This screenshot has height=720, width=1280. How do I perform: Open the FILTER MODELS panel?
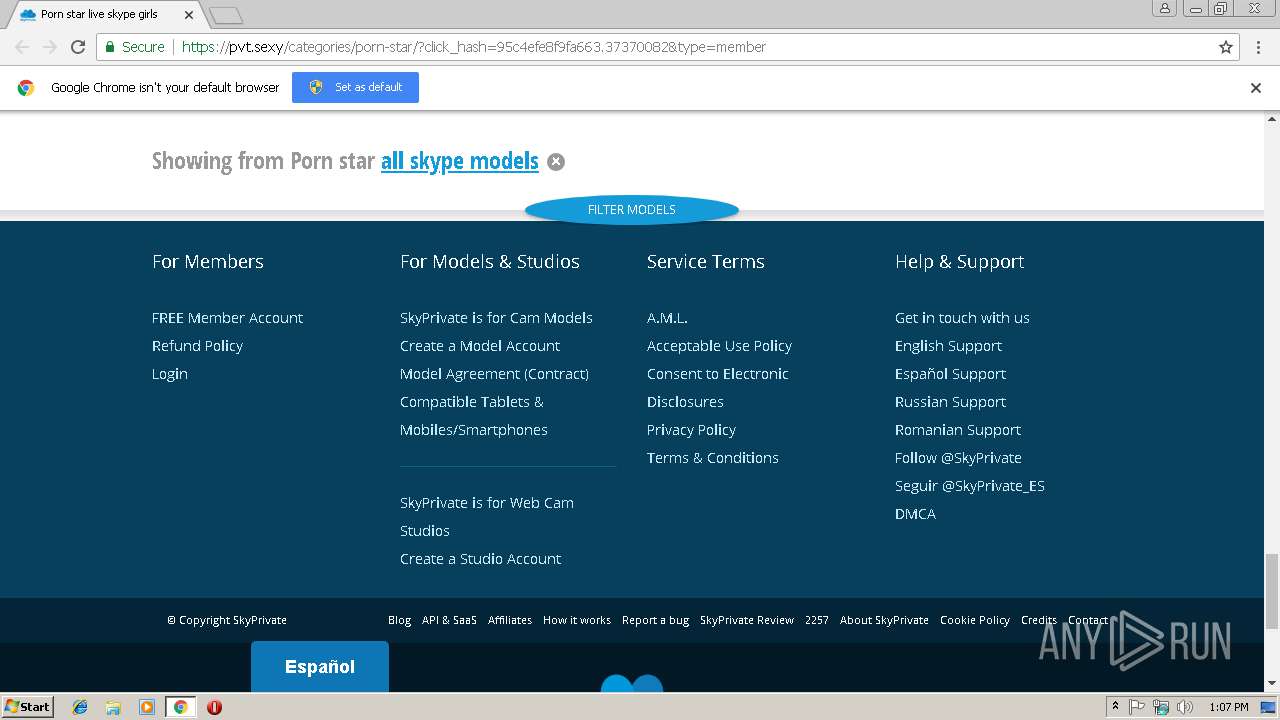632,209
